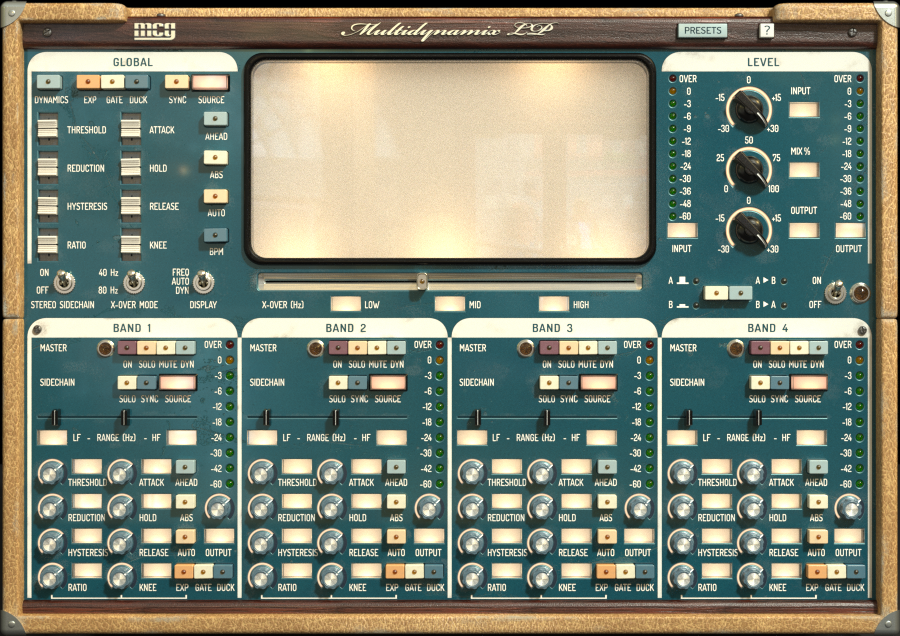Click the INPUT level knob
This screenshot has width=900, height=636.
[748, 109]
